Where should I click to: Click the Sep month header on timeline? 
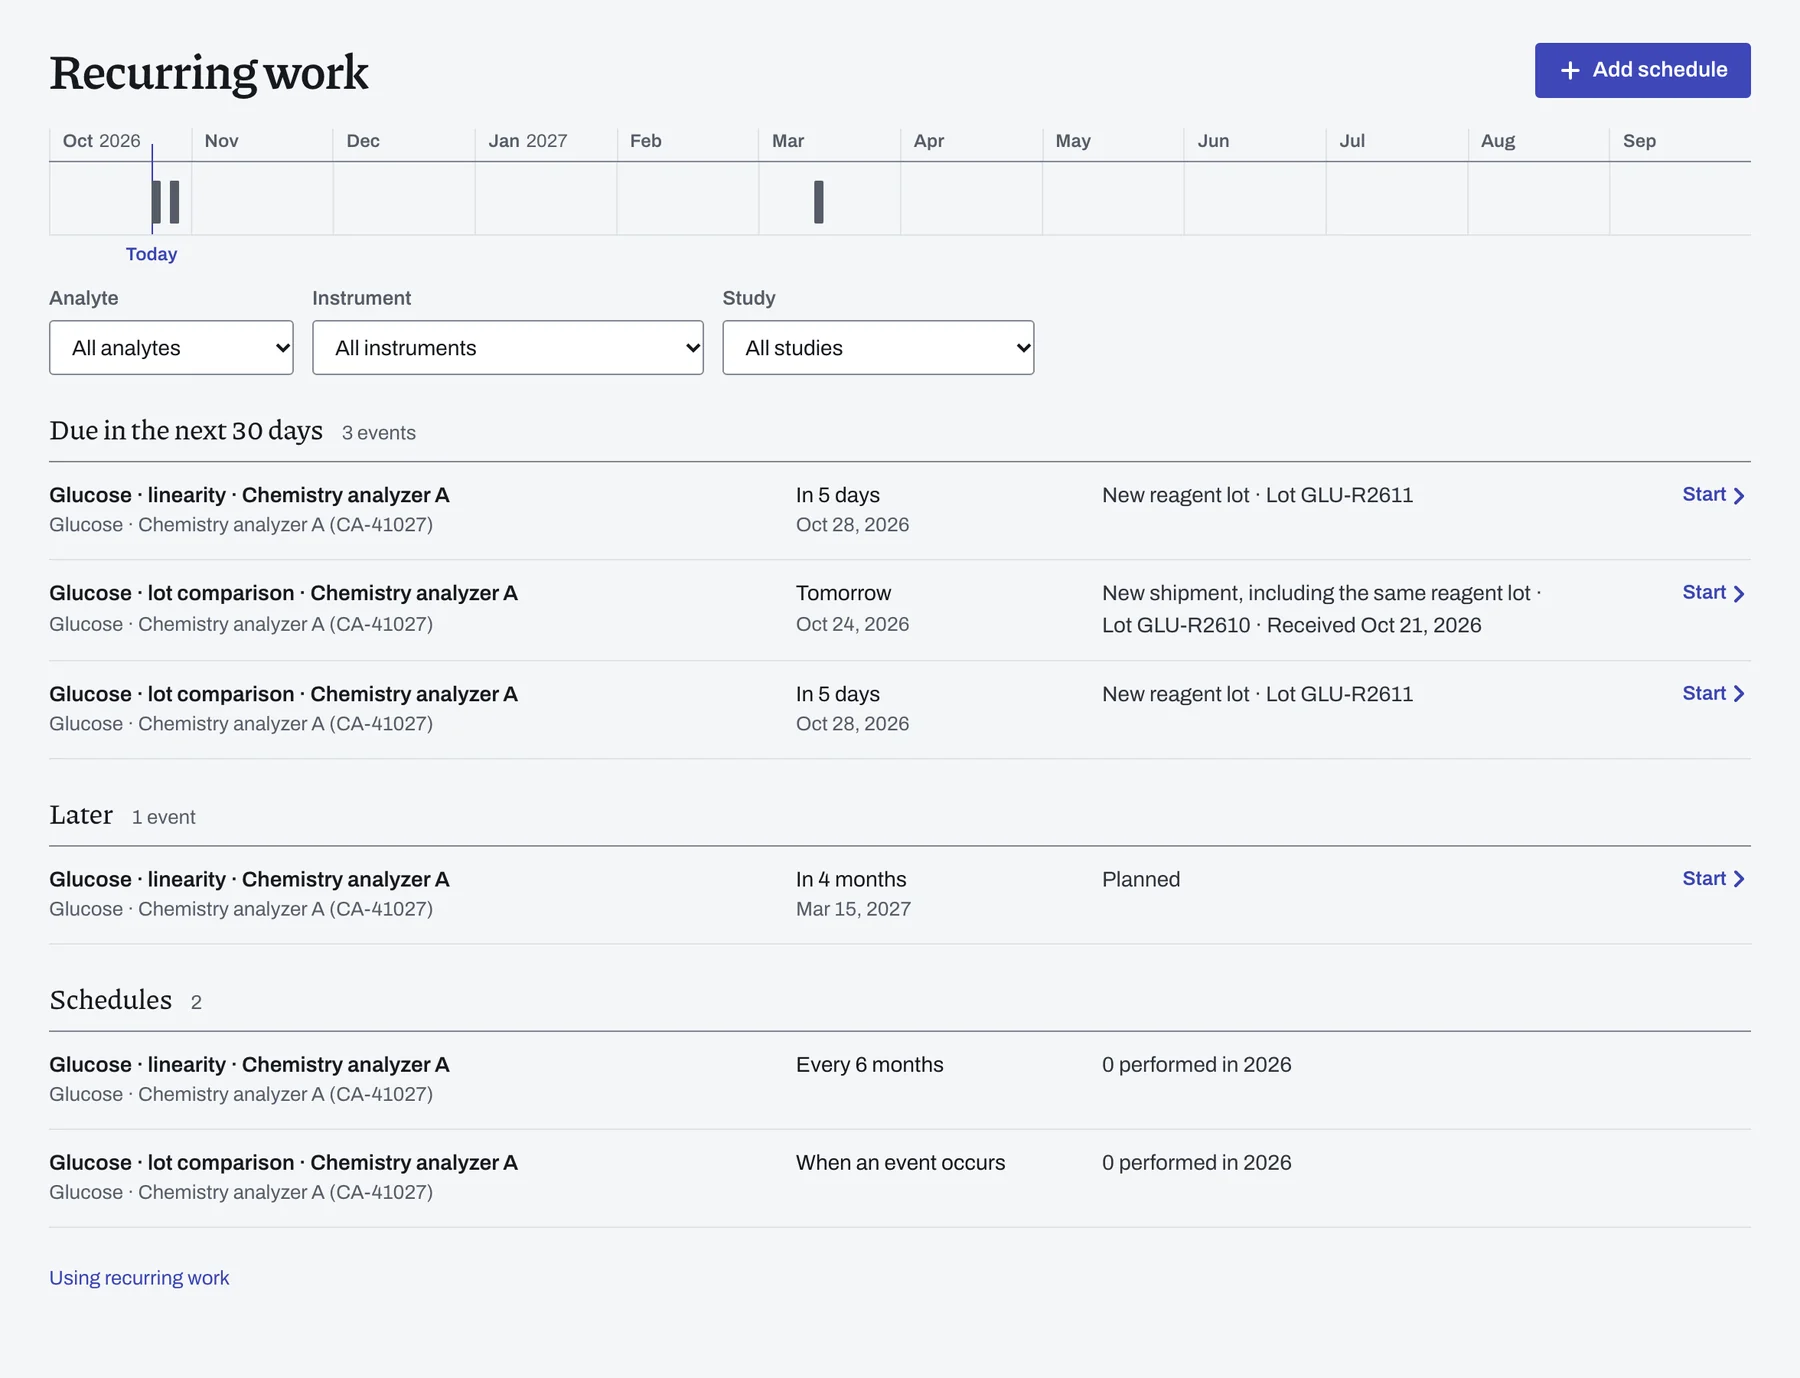tap(1639, 141)
